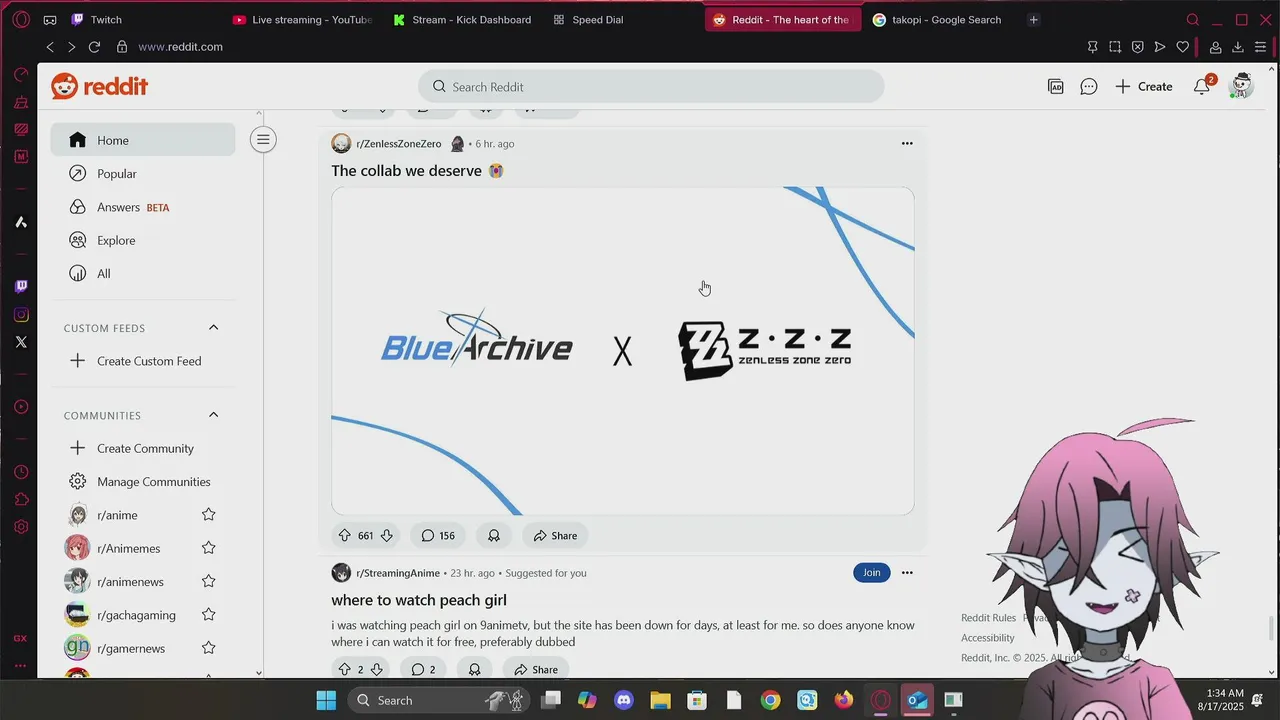
Task: Click the Create post button
Action: point(1144,87)
